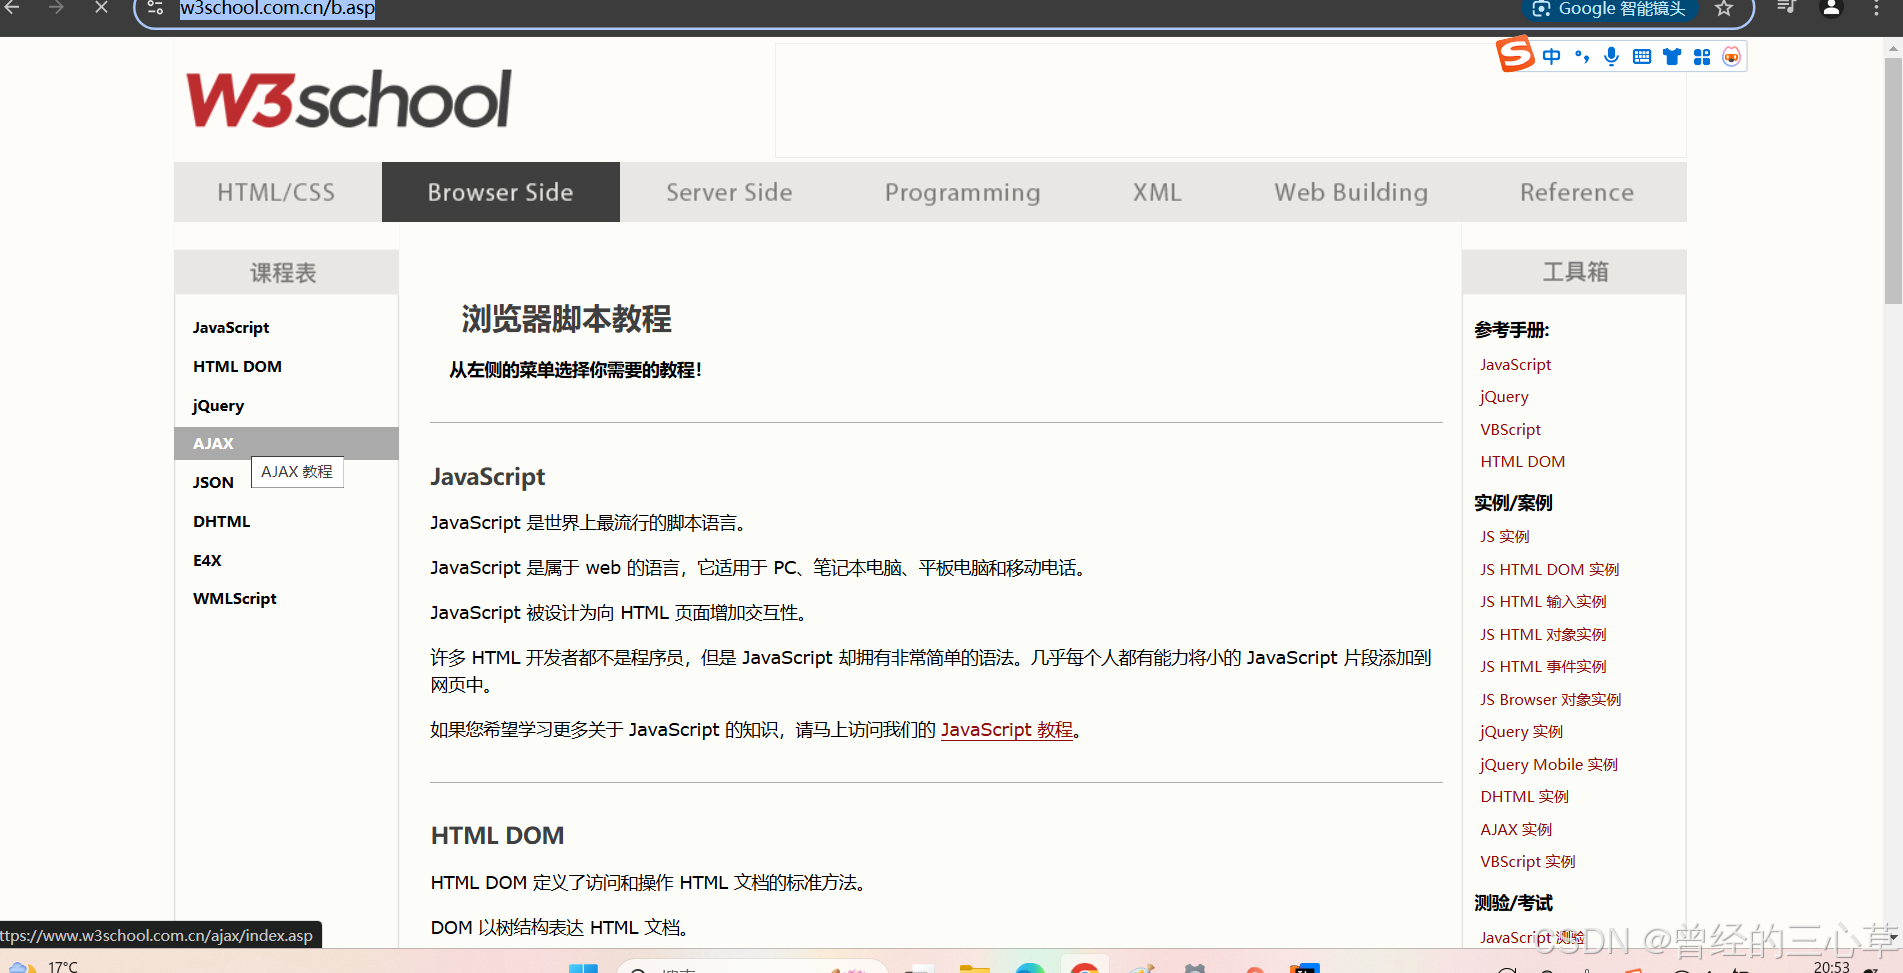Image resolution: width=1903 pixels, height=973 pixels.
Task: Open JS 实例 examples link
Action: pos(1504,537)
